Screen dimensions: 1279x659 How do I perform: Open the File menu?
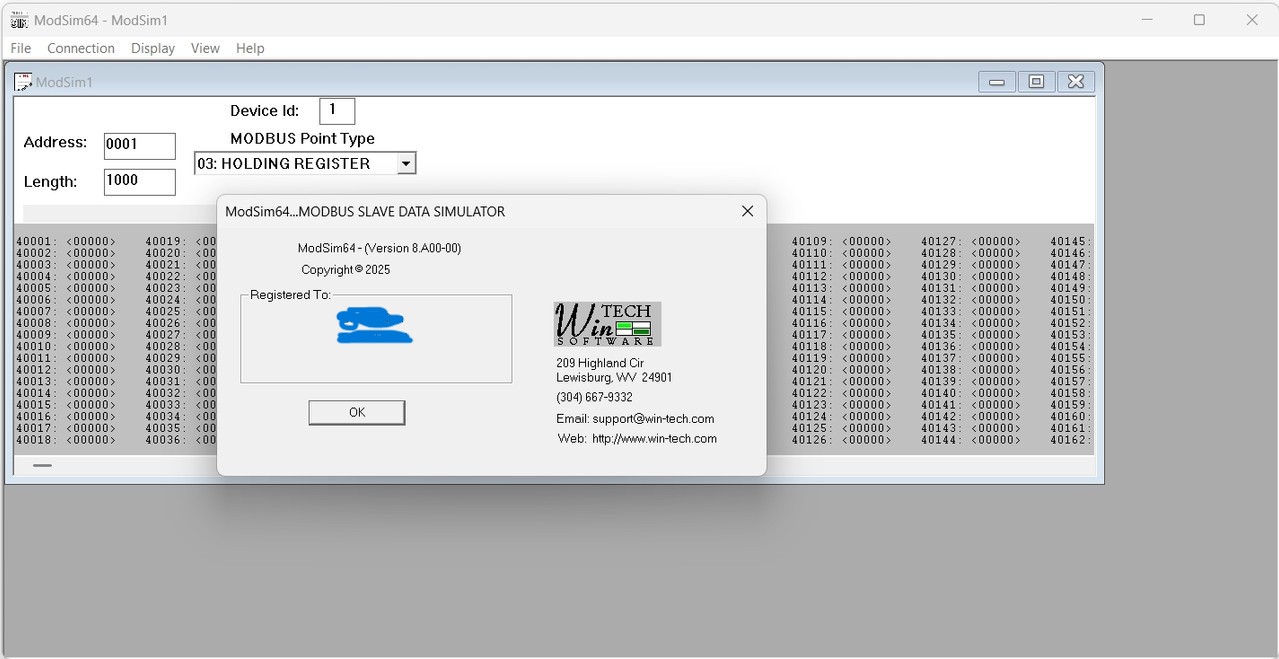click(x=21, y=48)
